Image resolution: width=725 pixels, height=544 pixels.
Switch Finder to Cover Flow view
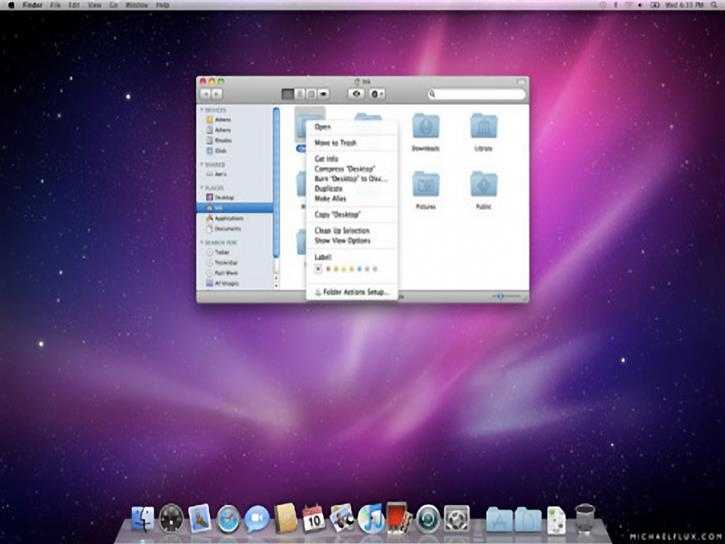tap(323, 94)
